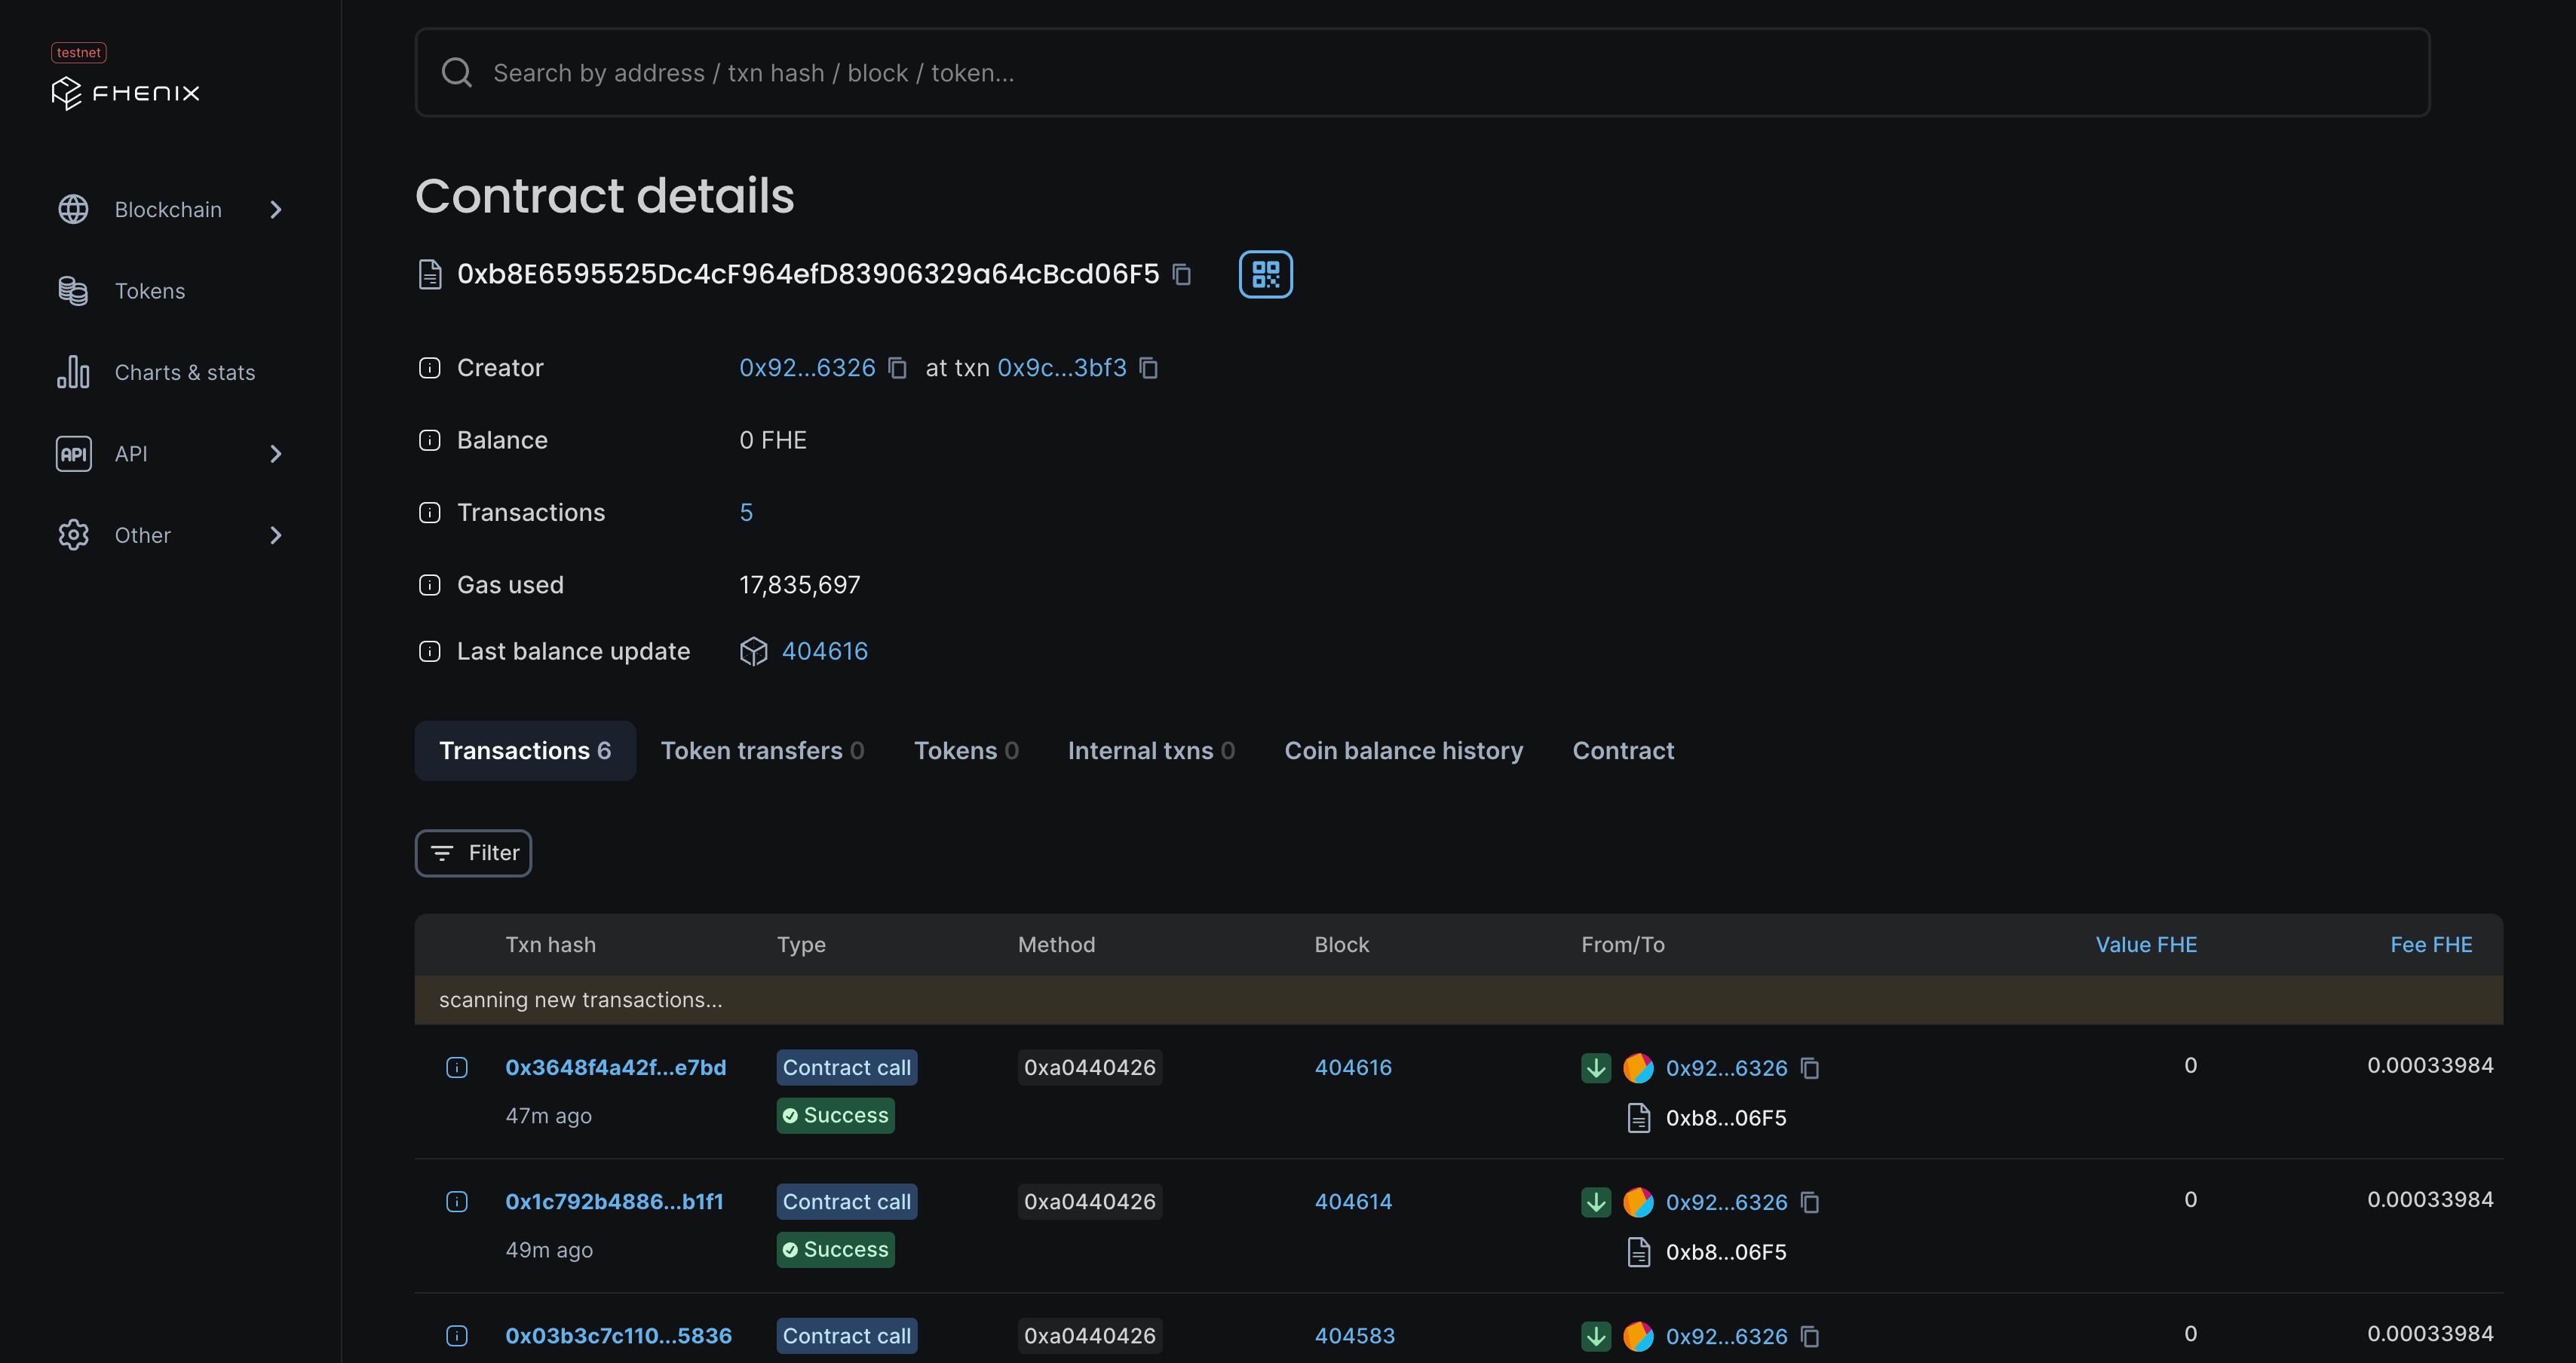Image resolution: width=2576 pixels, height=1363 pixels.
Task: Click the contract file icon beside address heading
Action: (x=429, y=274)
